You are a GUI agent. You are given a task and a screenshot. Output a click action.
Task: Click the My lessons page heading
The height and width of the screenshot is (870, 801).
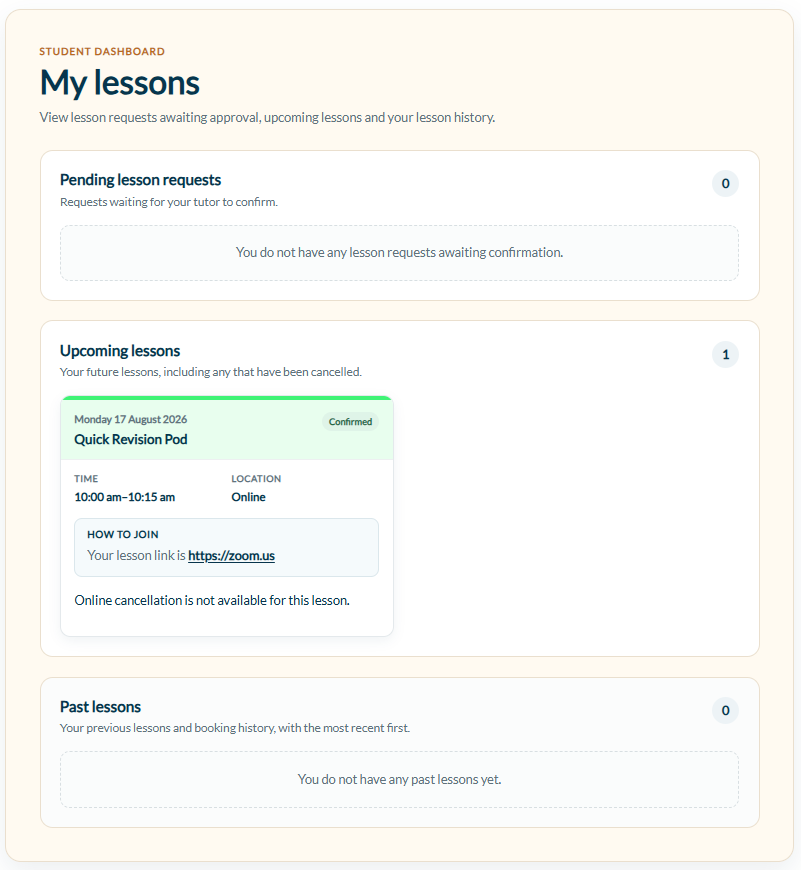pos(120,83)
